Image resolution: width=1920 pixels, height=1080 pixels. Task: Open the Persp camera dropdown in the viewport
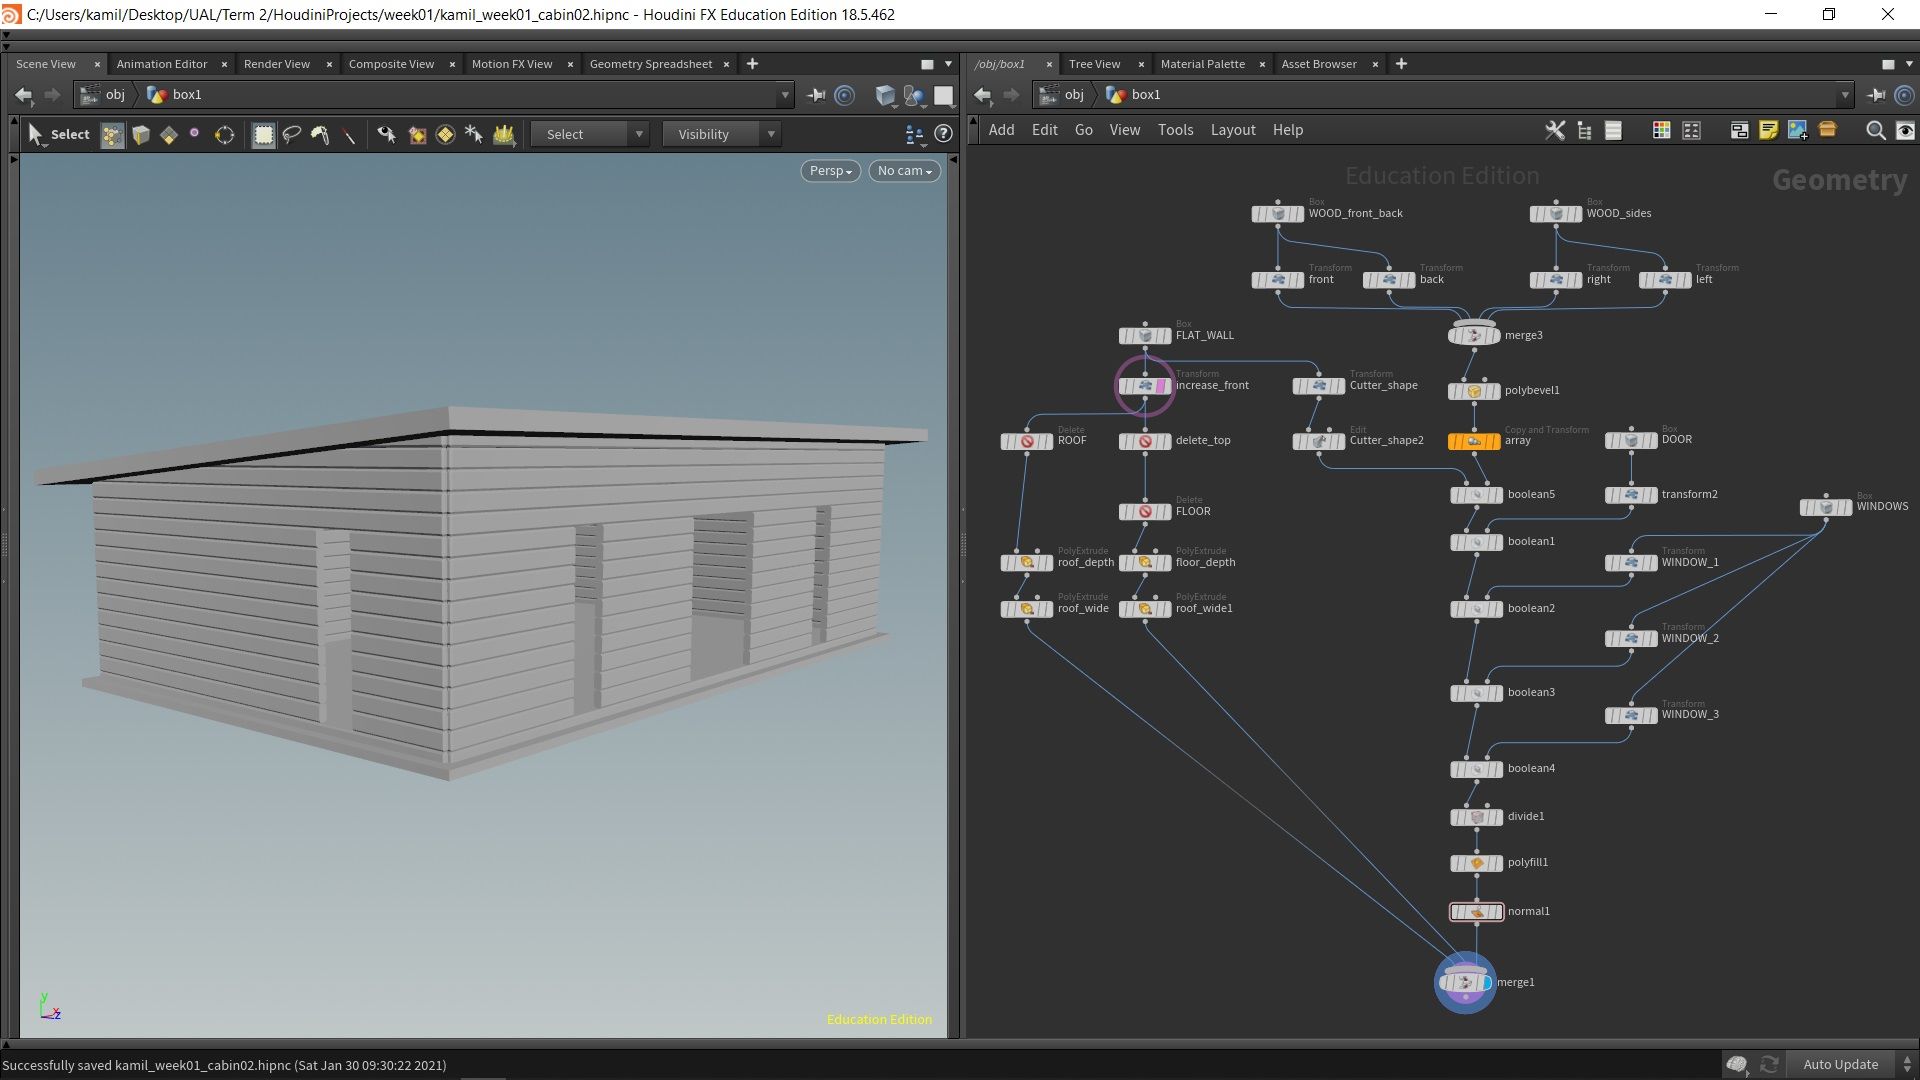tap(829, 170)
